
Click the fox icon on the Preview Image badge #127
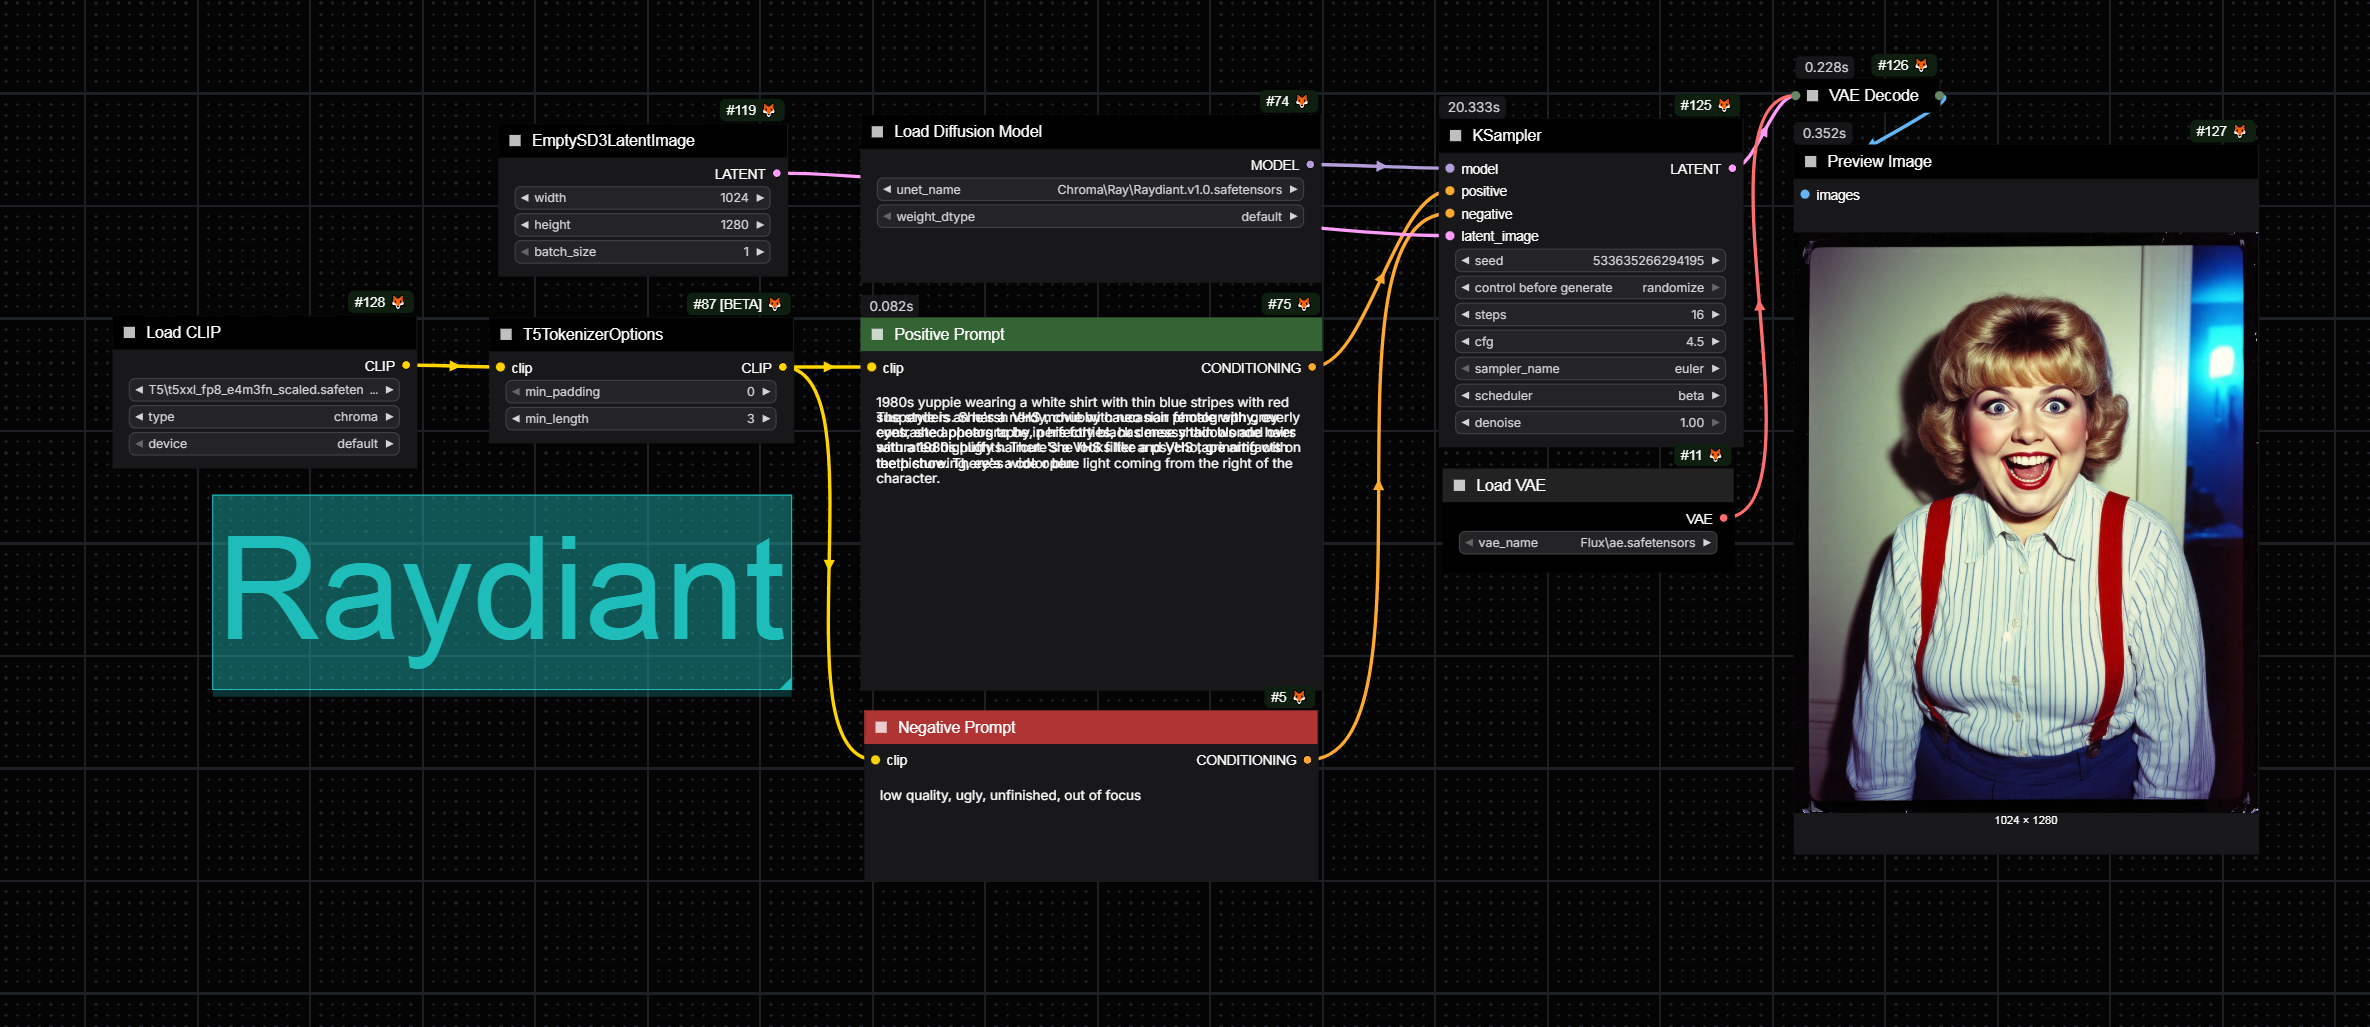[x=2240, y=131]
